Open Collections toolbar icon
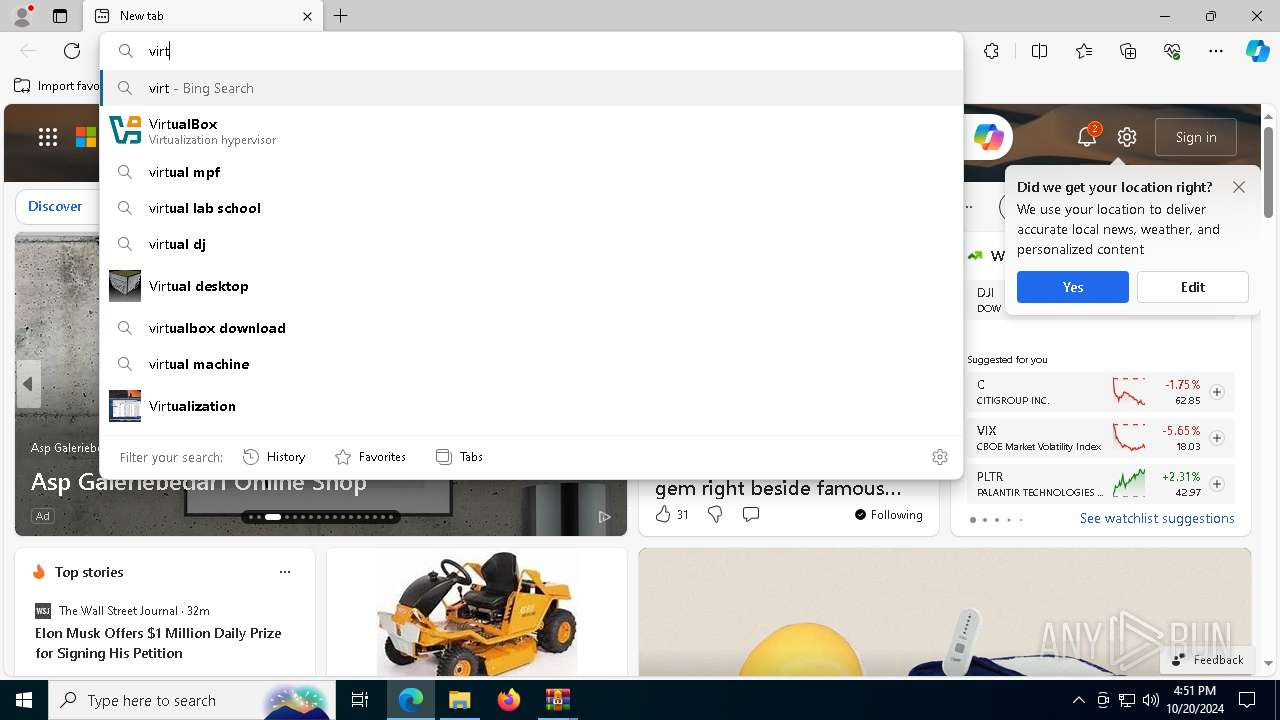1280x720 pixels. pyautogui.click(x=1128, y=51)
